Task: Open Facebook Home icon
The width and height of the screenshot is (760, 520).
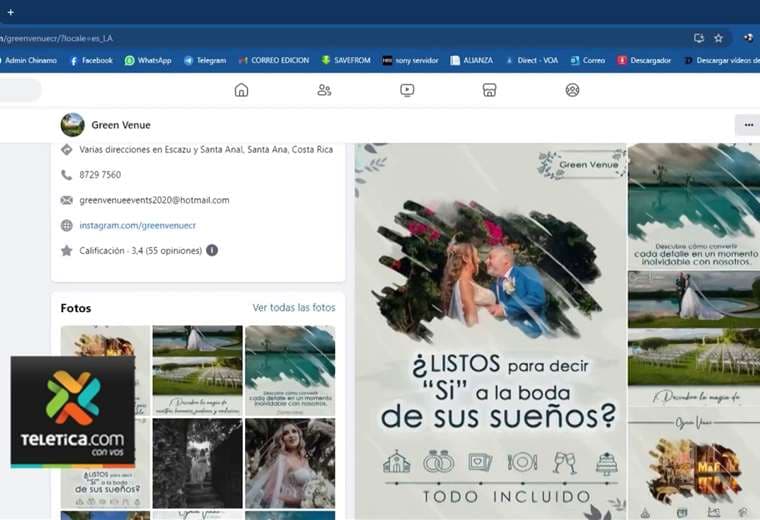Action: pos(241,90)
